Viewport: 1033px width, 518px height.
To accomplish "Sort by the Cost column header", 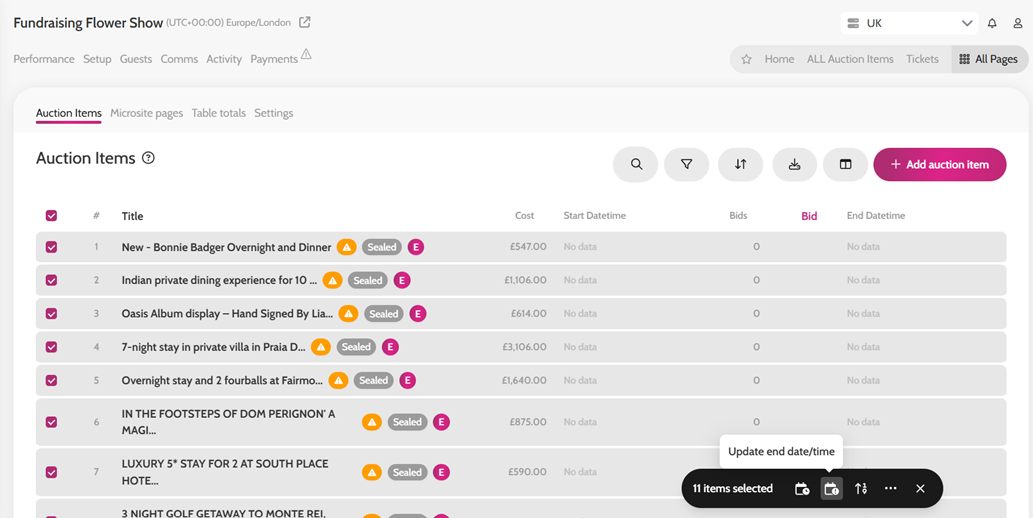I will point(524,216).
